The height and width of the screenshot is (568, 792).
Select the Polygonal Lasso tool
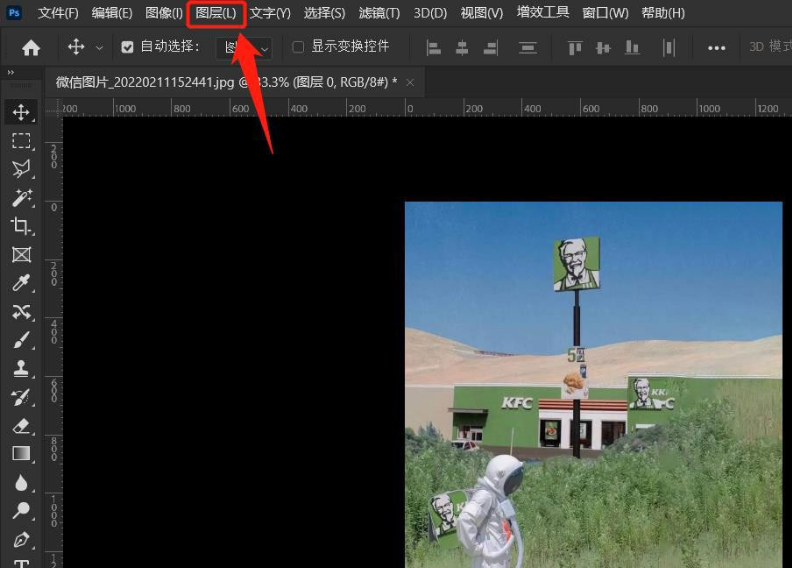(x=21, y=169)
